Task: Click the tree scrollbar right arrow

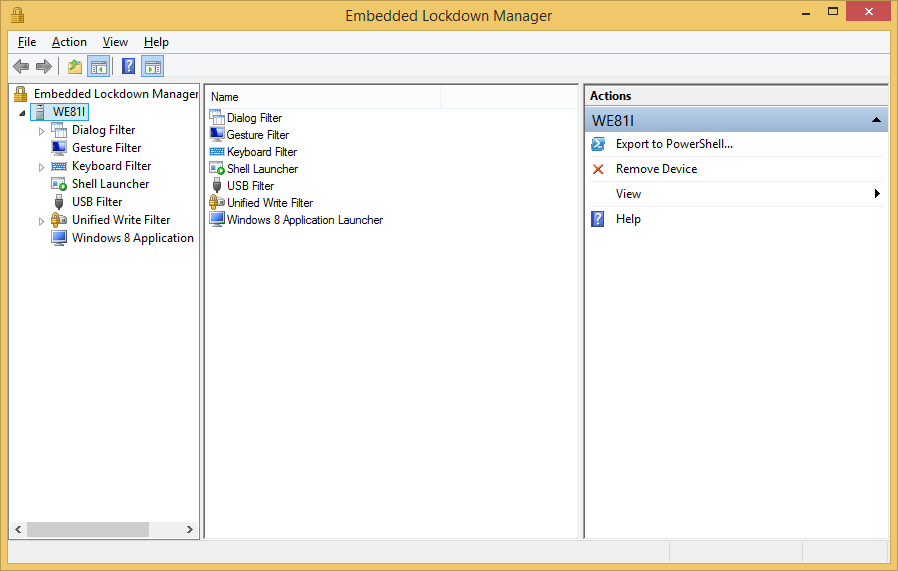Action: coord(190,529)
